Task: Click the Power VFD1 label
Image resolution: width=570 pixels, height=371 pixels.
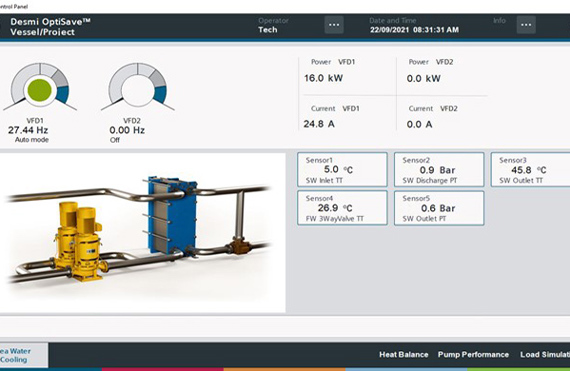Action: (x=333, y=62)
